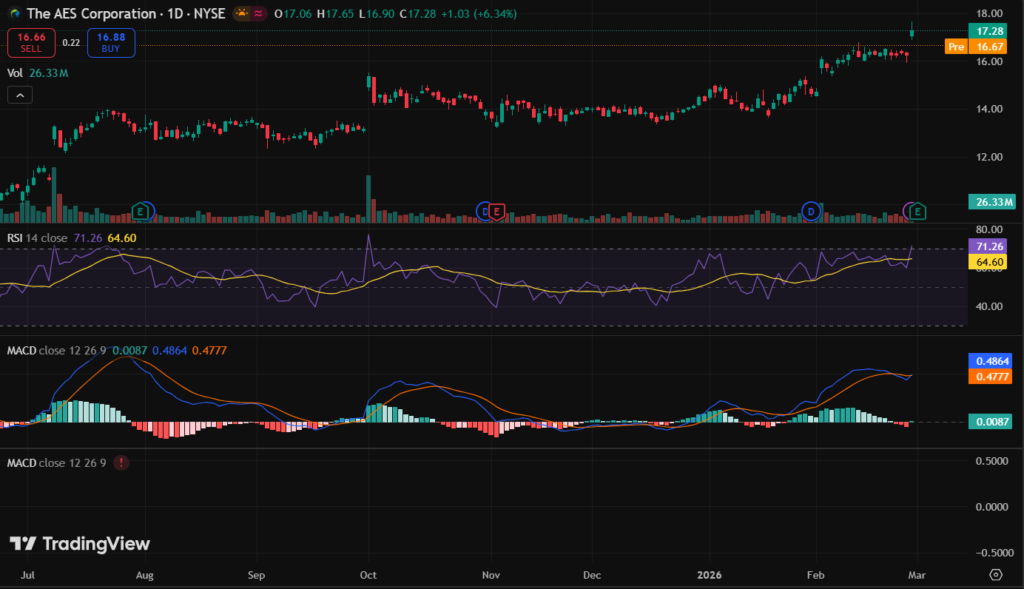Open the TradingView logo link
The height and width of the screenshot is (589, 1024).
pyautogui.click(x=80, y=544)
